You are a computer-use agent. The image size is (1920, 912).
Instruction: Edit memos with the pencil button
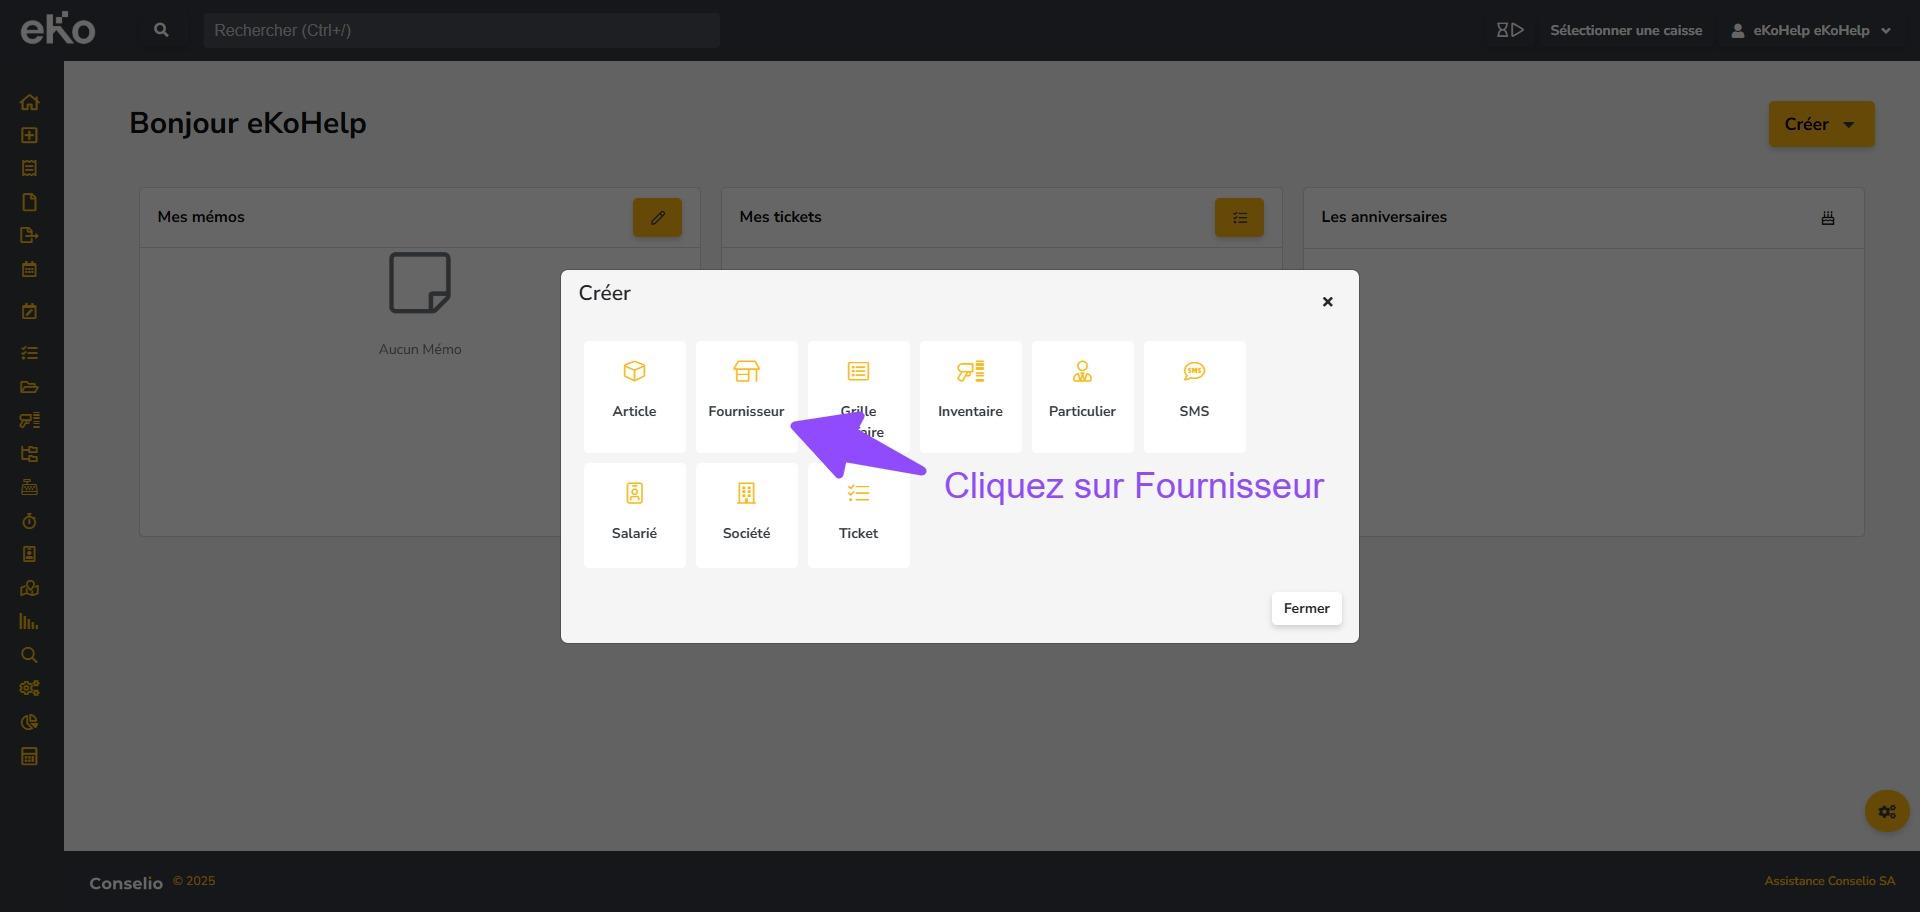coord(657,218)
